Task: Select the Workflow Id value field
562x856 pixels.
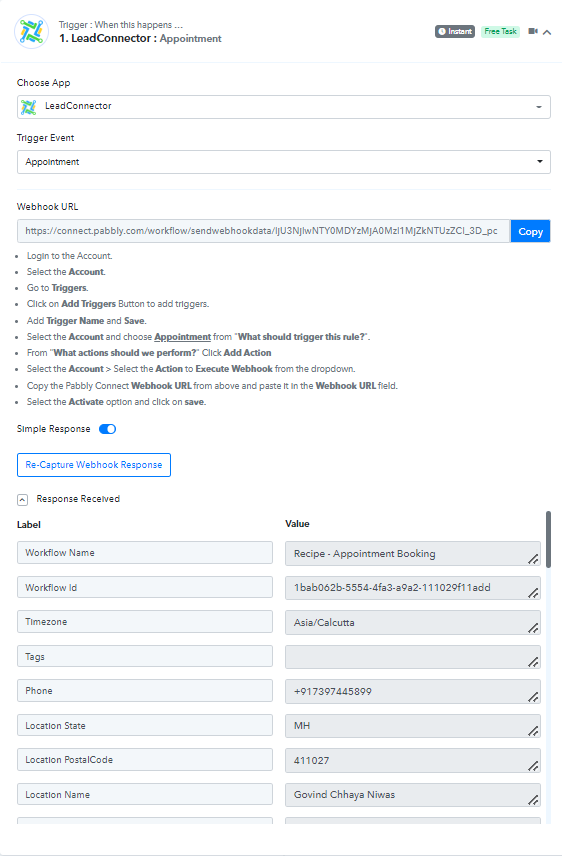Action: point(413,588)
